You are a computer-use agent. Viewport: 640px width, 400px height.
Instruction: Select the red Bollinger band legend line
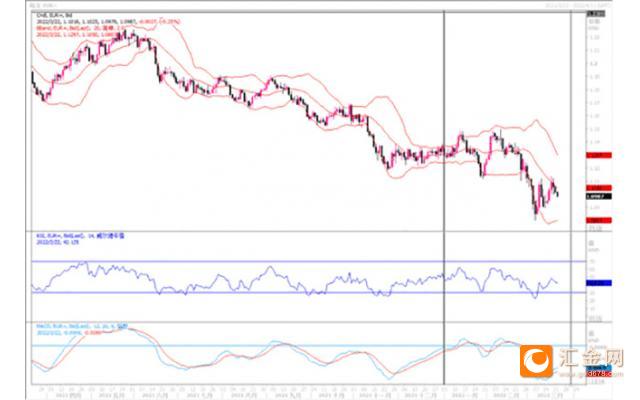80,28
